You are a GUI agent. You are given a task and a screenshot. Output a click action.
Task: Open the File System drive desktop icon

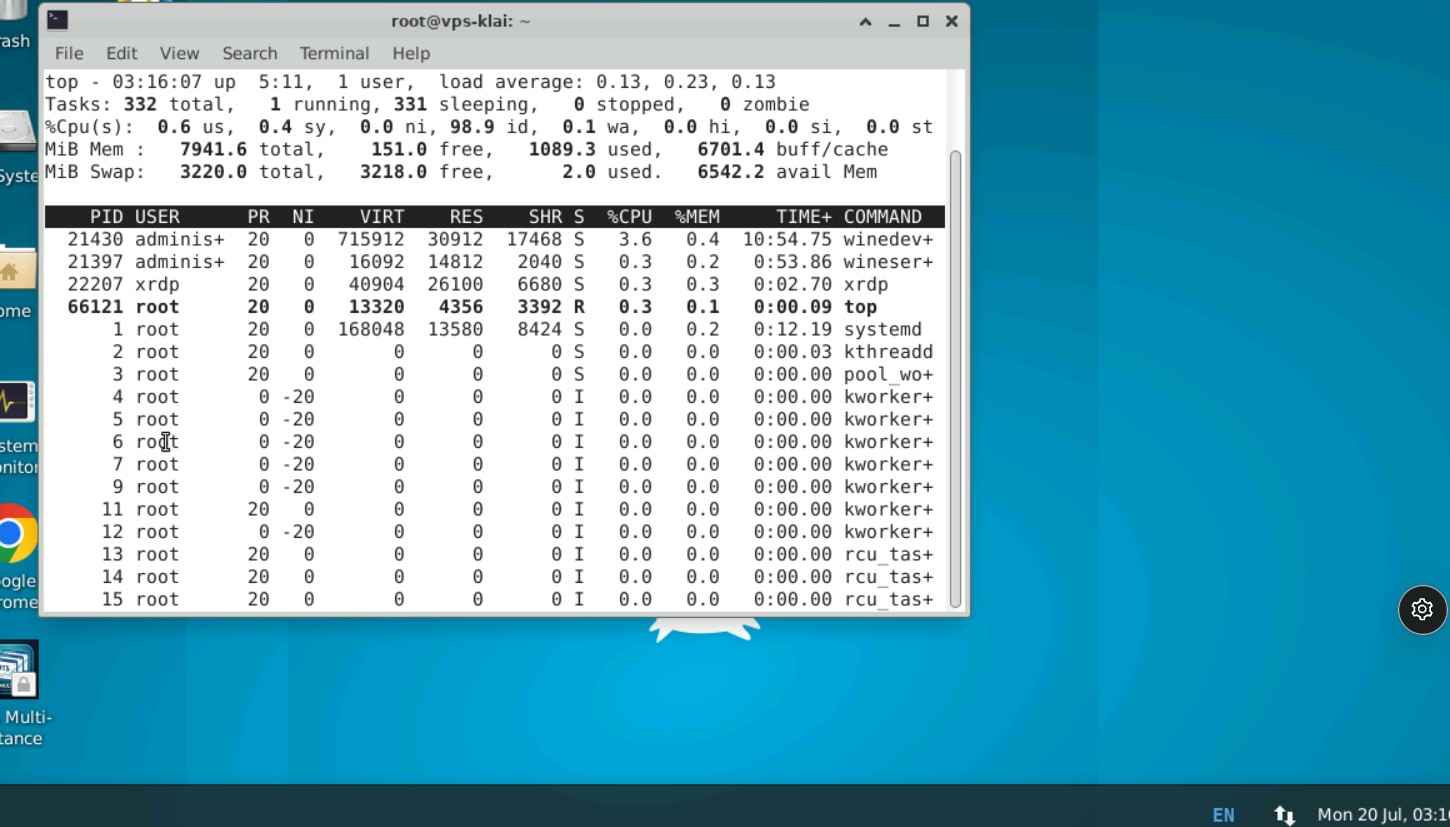click(x=16, y=132)
